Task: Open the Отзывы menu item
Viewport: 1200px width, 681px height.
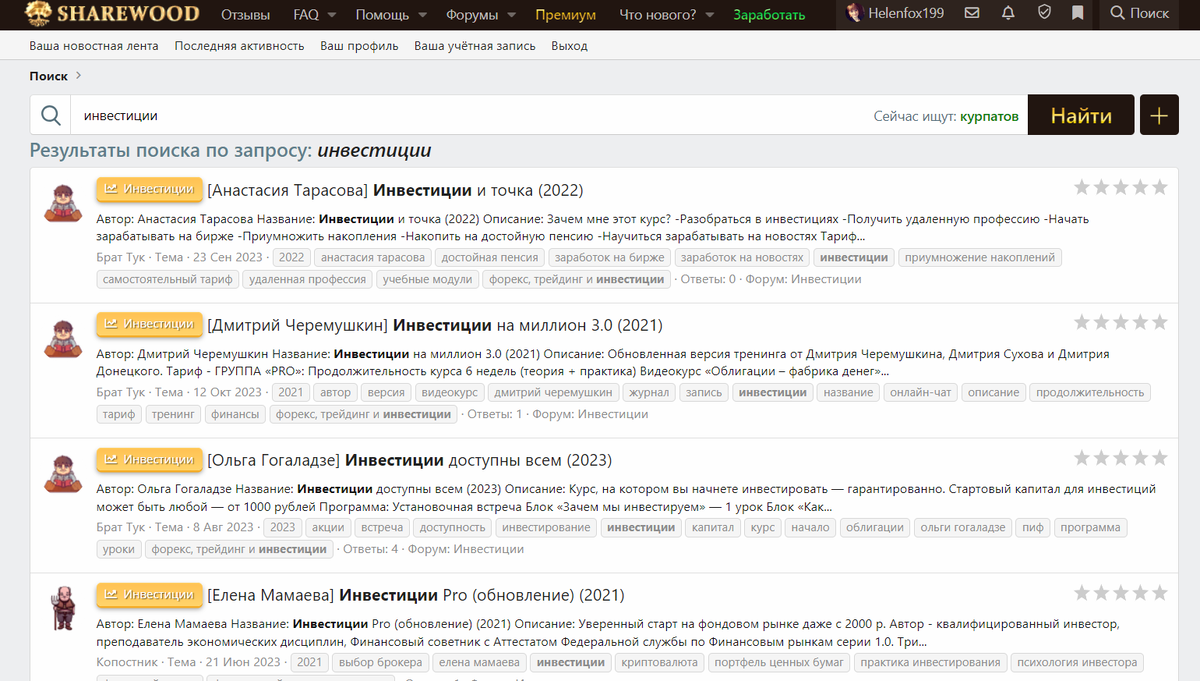Action: tap(245, 14)
